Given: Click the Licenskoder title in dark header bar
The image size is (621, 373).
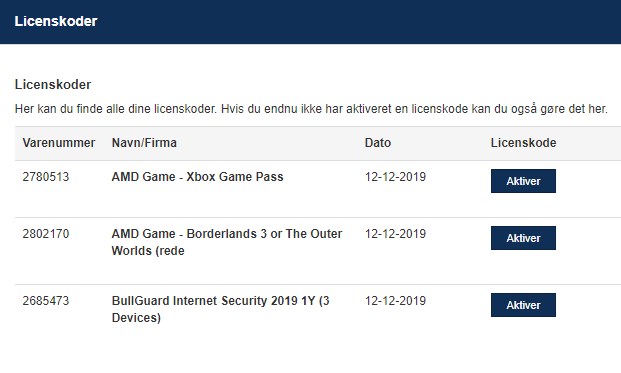Looking at the screenshot, I should [56, 21].
